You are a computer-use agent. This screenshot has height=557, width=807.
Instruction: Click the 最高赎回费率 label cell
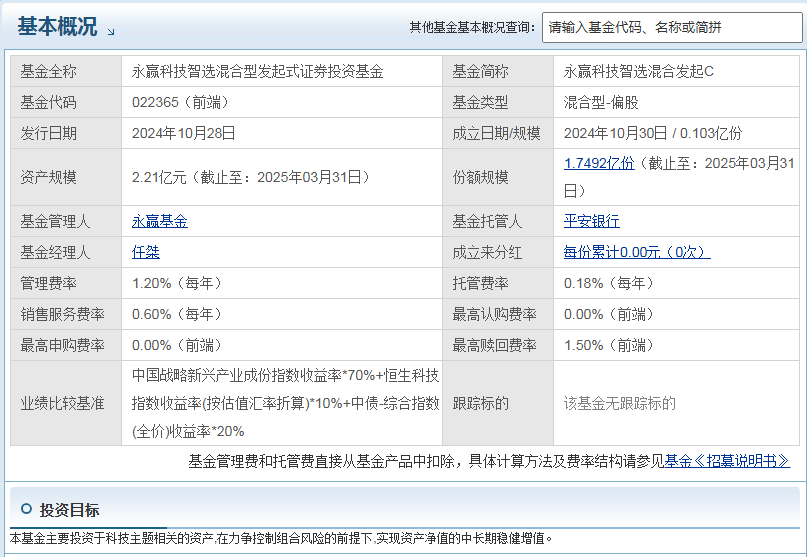point(498,345)
